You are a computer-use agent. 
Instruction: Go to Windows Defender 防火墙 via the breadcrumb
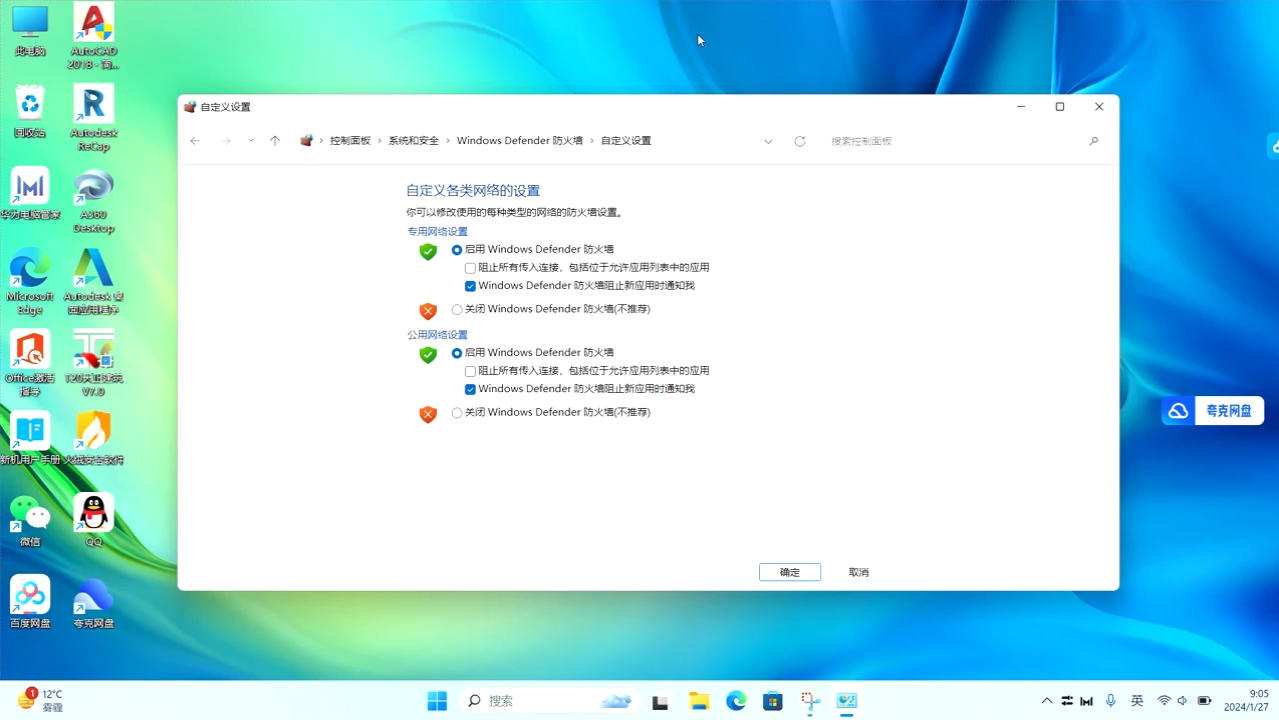coord(519,140)
